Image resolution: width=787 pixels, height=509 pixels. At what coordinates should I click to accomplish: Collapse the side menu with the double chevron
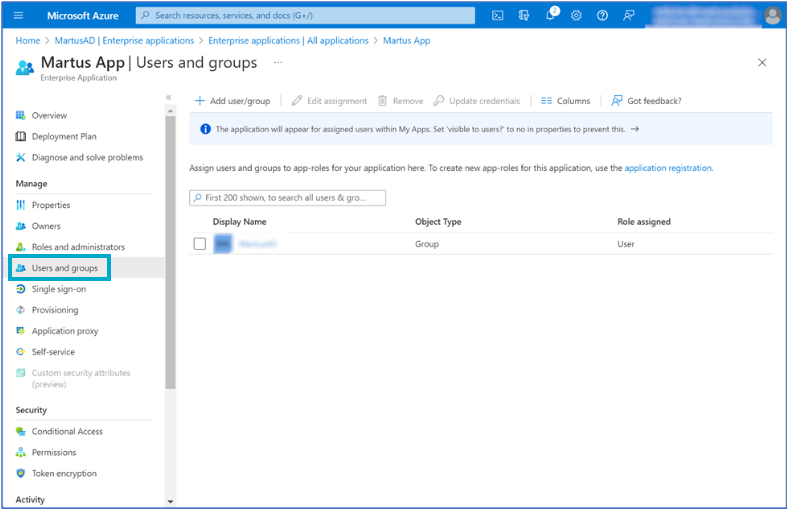click(169, 97)
